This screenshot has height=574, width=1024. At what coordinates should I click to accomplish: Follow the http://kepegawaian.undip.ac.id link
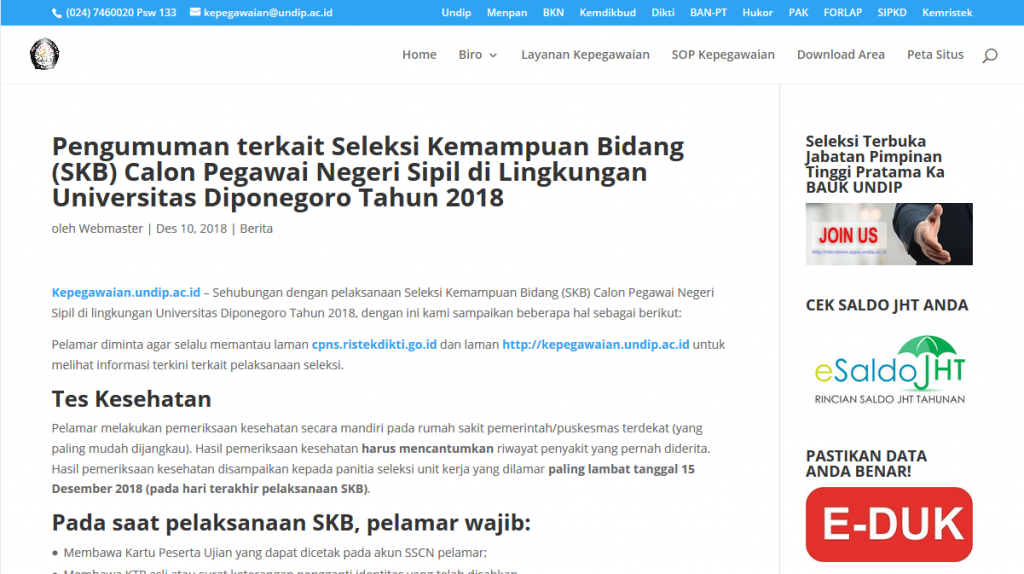point(595,344)
